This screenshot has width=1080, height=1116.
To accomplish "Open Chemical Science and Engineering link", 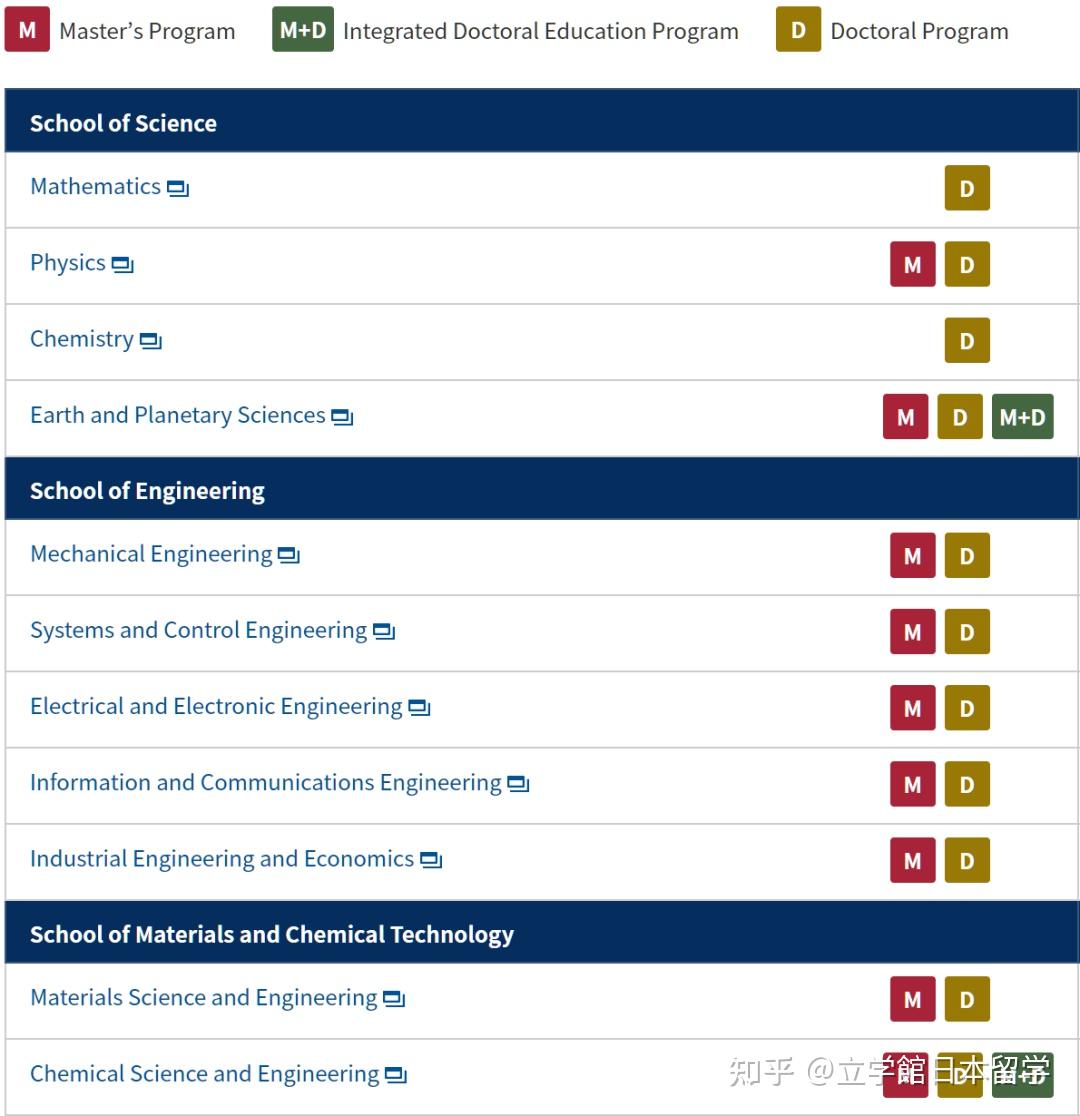I will click(x=204, y=1073).
